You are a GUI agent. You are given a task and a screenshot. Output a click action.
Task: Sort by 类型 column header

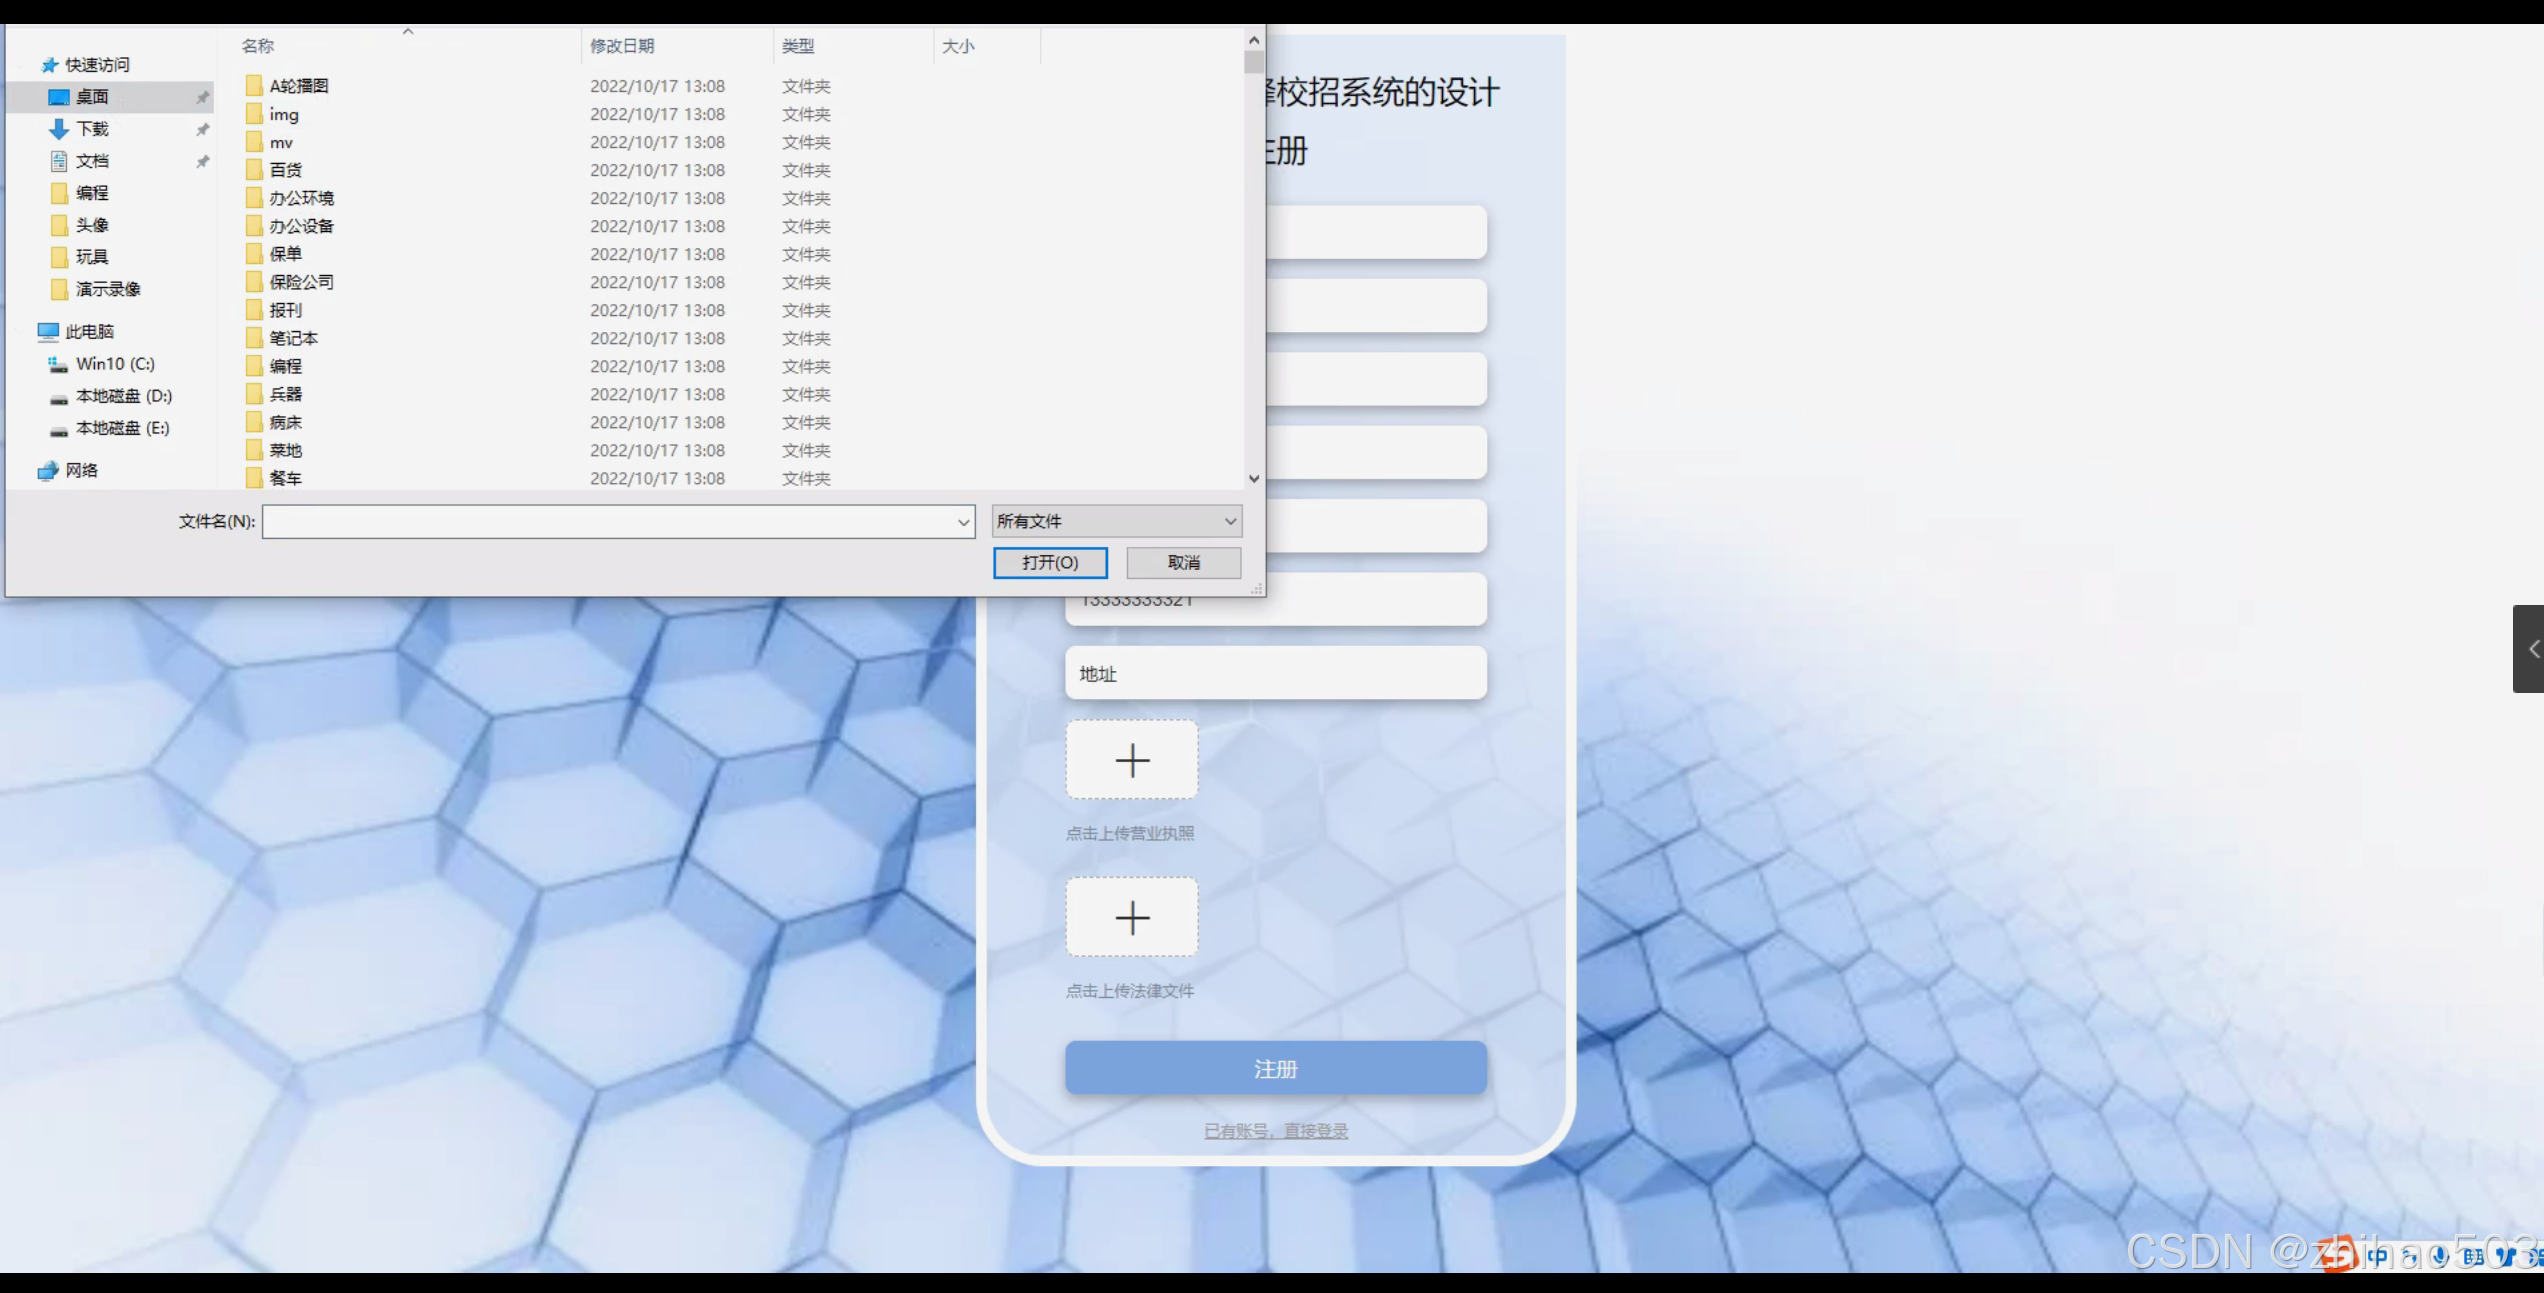click(798, 46)
